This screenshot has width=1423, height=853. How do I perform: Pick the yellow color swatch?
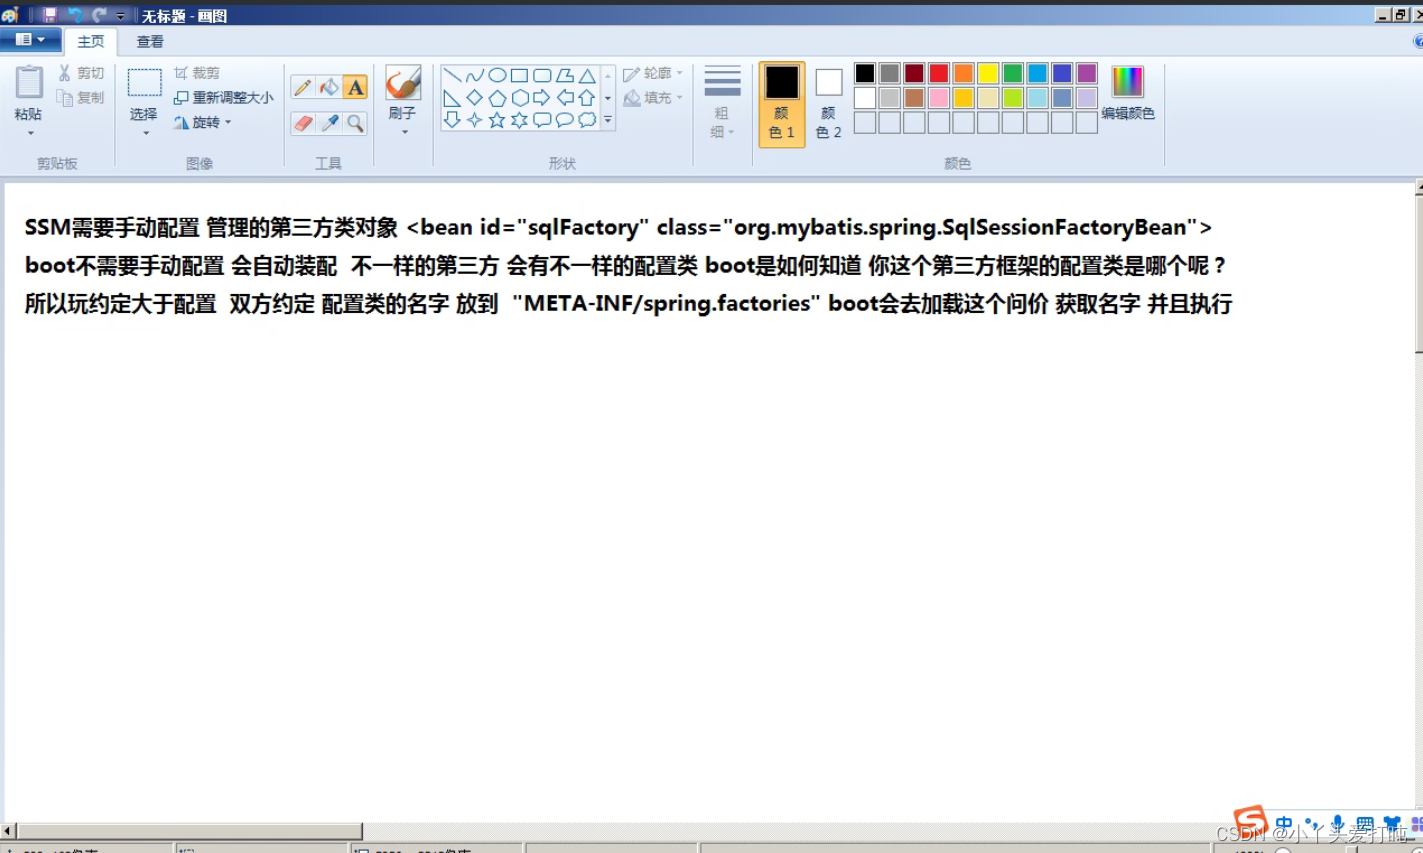[x=988, y=73]
